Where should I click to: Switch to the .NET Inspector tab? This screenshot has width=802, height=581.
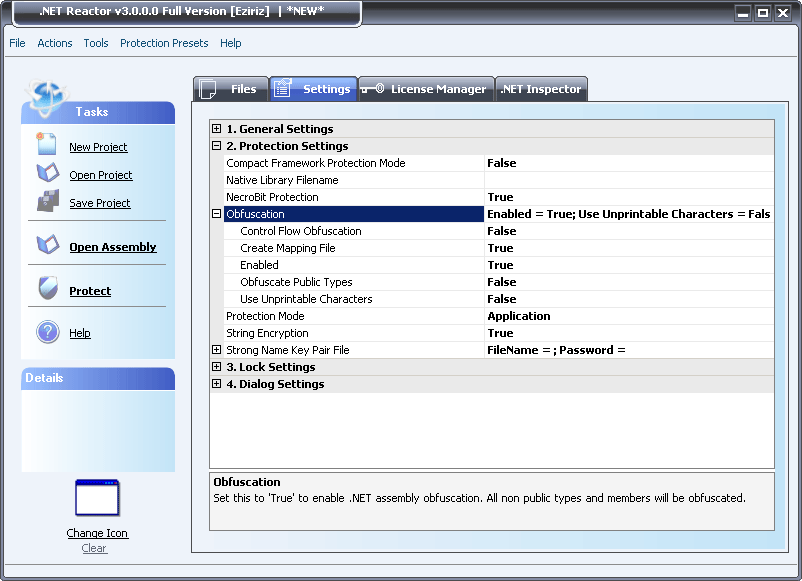click(541, 89)
